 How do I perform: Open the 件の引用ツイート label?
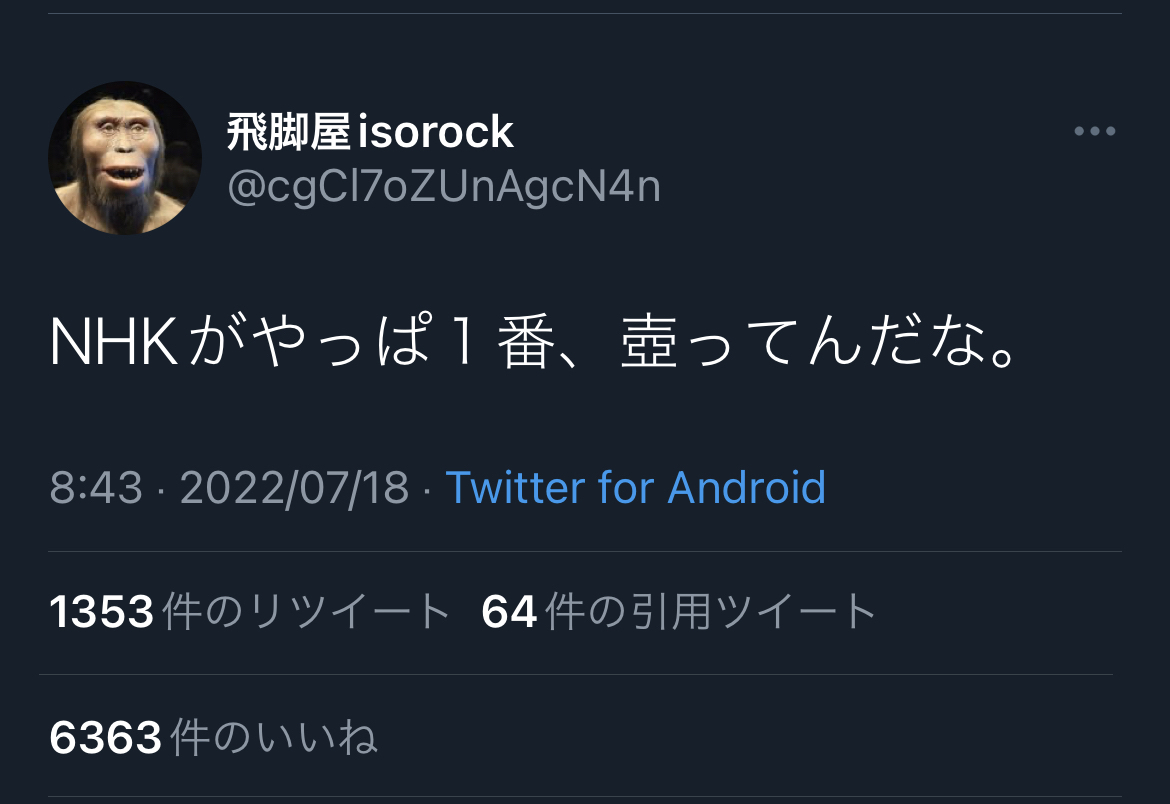[711, 612]
